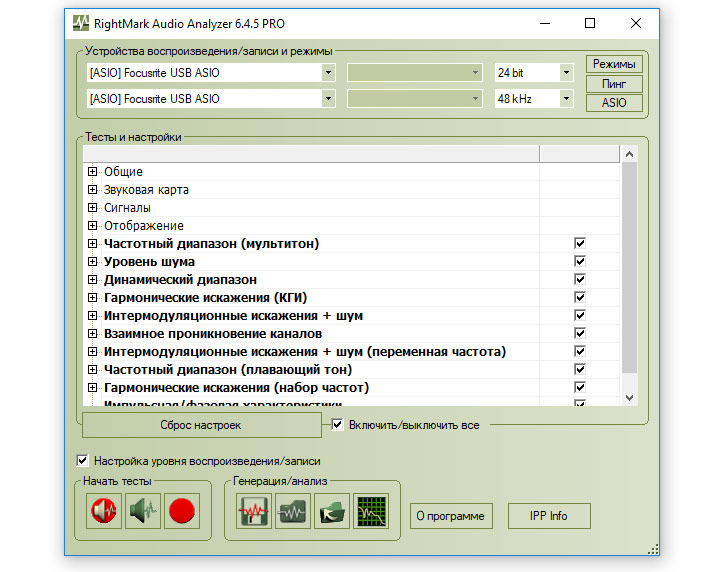
Task: Open the green spectrum analyzer icon
Action: [x=371, y=511]
